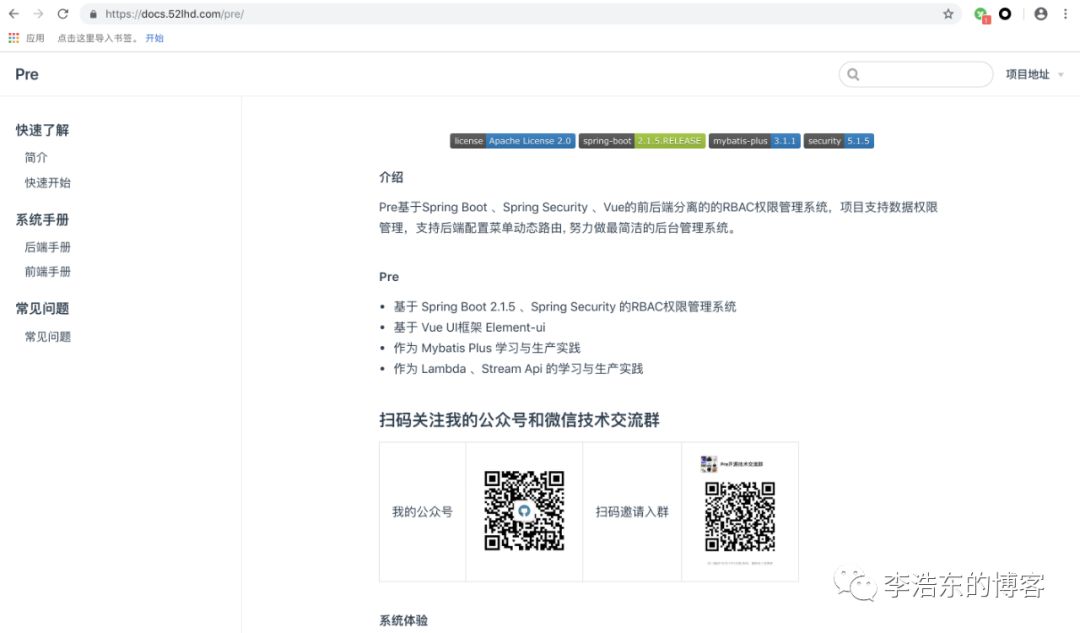Bookmark this page with the star icon
Viewport: 1080px width, 633px height.
coord(948,14)
